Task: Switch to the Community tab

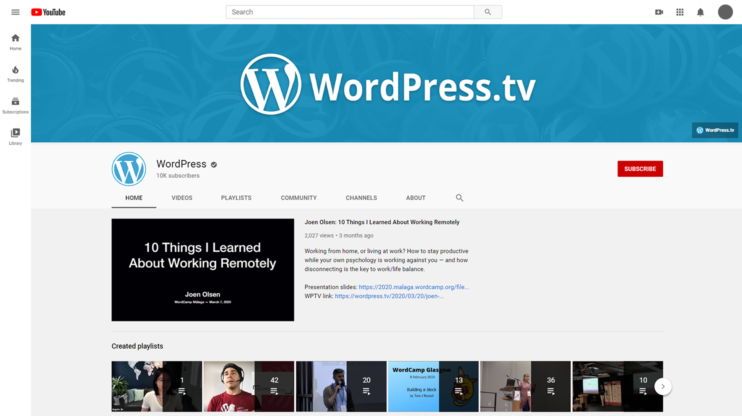Action: point(299,198)
